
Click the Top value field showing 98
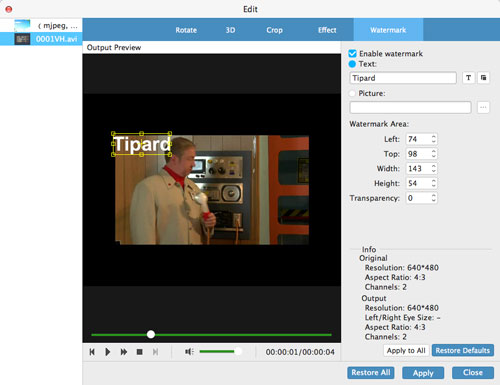click(x=418, y=154)
